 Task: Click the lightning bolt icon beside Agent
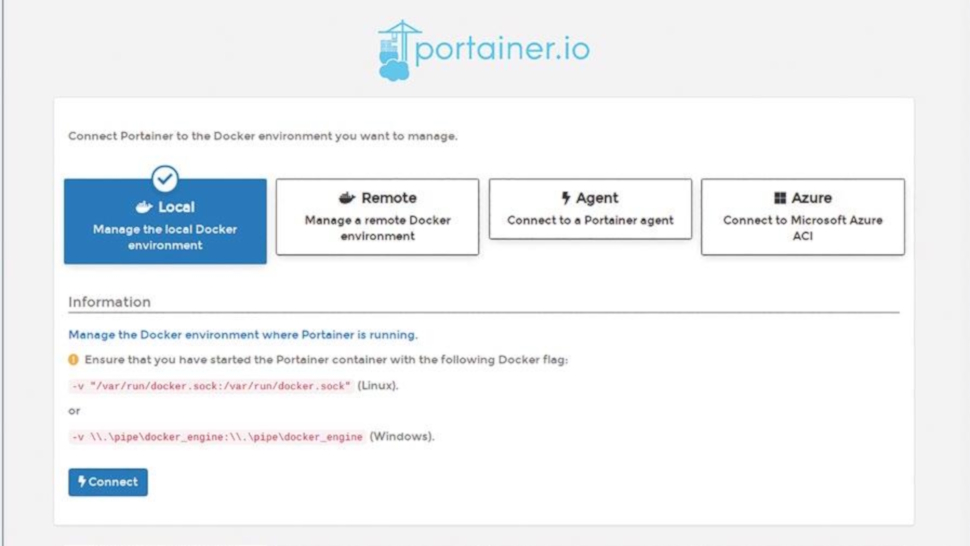click(x=565, y=198)
